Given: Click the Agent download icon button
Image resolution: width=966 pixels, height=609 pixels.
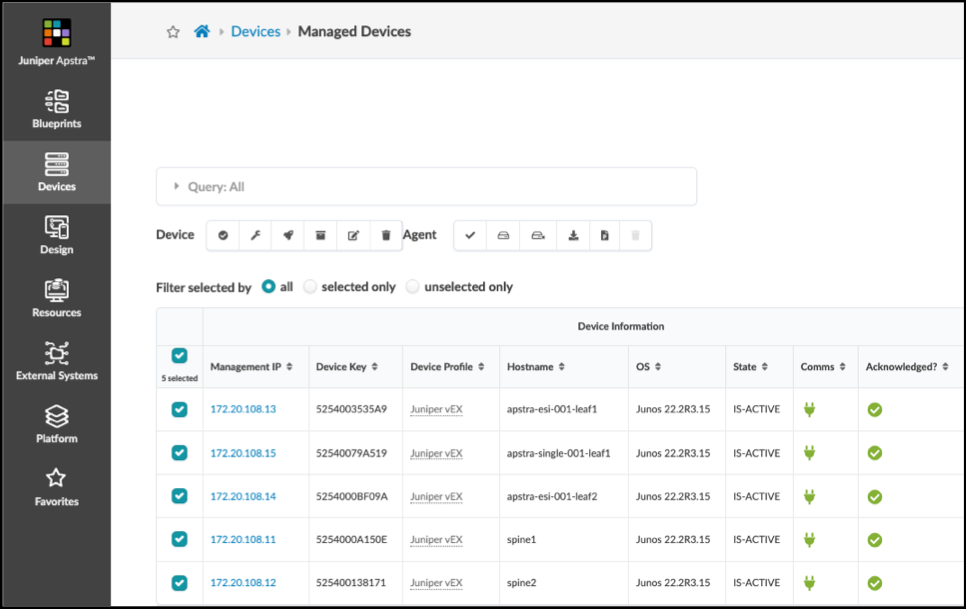Looking at the screenshot, I should coord(573,235).
